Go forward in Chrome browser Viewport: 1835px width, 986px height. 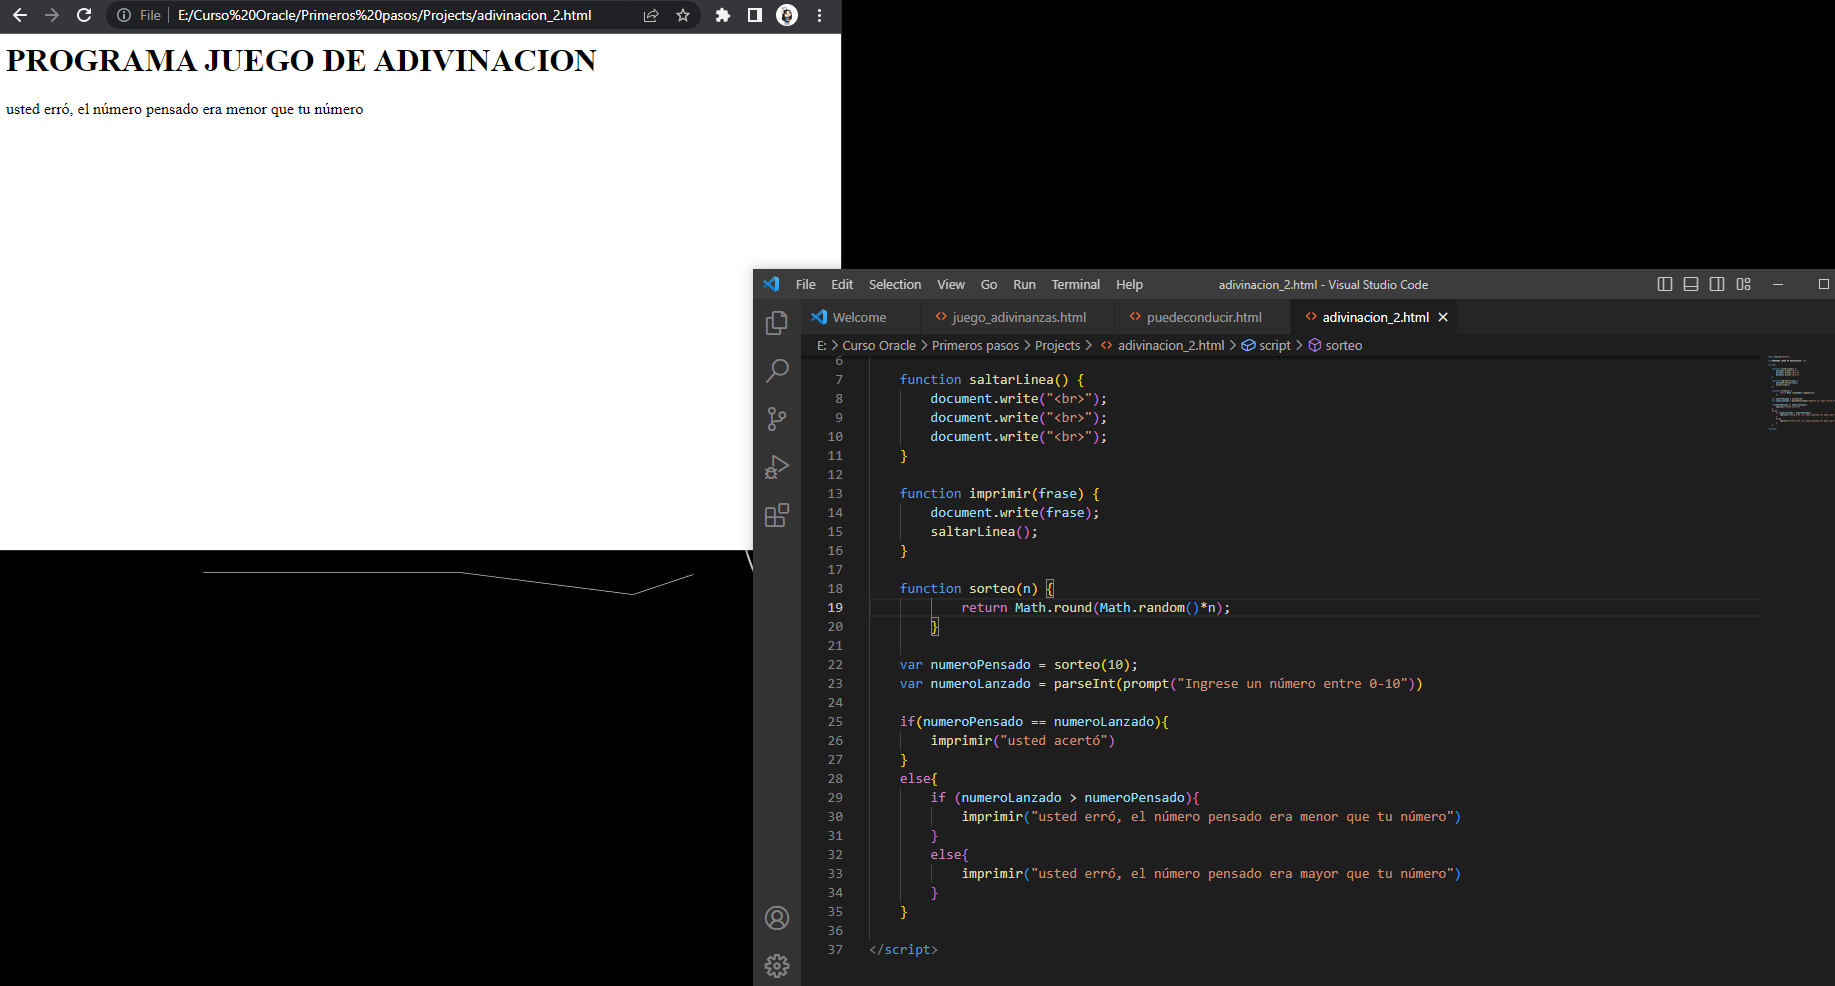pyautogui.click(x=52, y=15)
